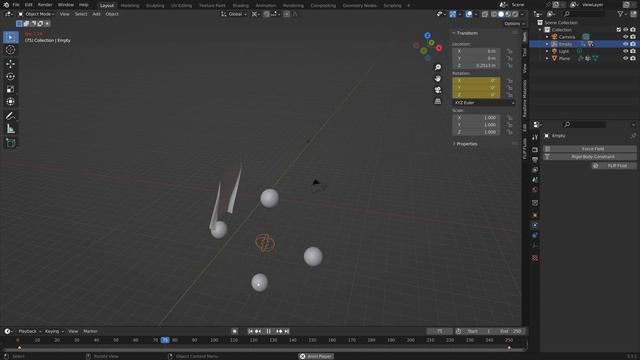The width and height of the screenshot is (640, 360).
Task: Switch to the Shading workspace tab
Action: [x=240, y=5]
